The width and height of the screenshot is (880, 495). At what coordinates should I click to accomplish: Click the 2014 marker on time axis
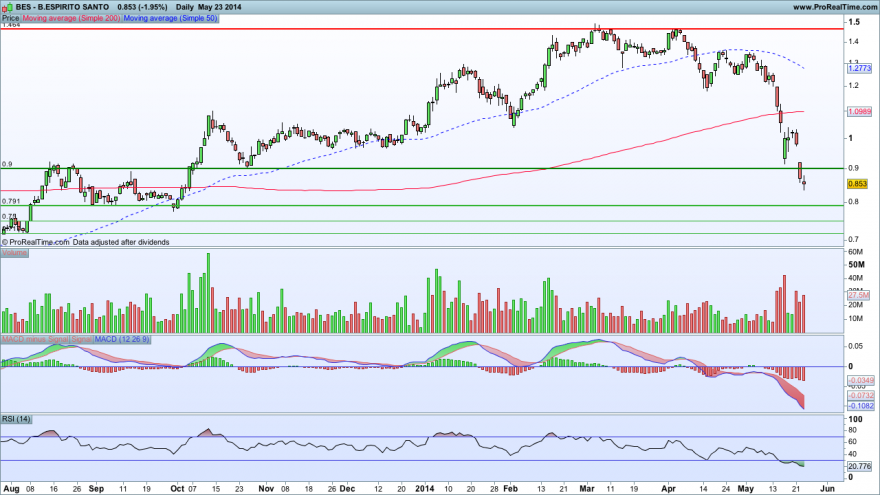pyautogui.click(x=425, y=488)
